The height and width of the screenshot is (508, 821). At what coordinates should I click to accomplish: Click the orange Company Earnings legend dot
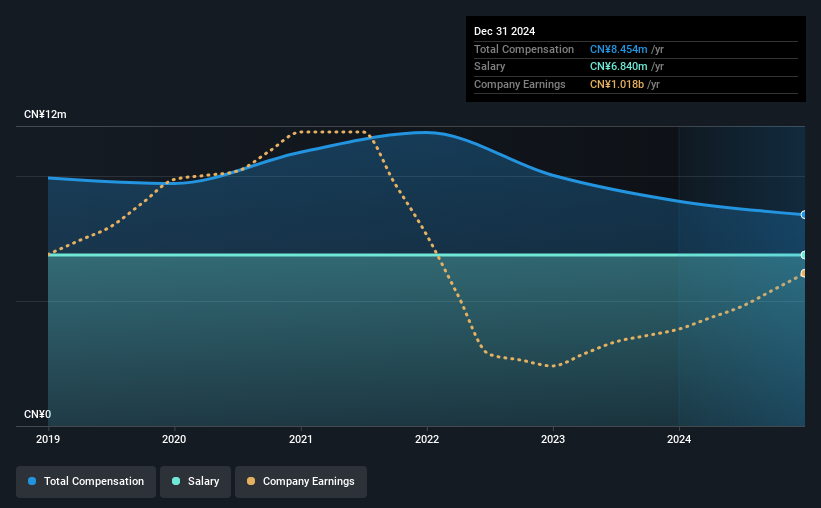[x=251, y=481]
